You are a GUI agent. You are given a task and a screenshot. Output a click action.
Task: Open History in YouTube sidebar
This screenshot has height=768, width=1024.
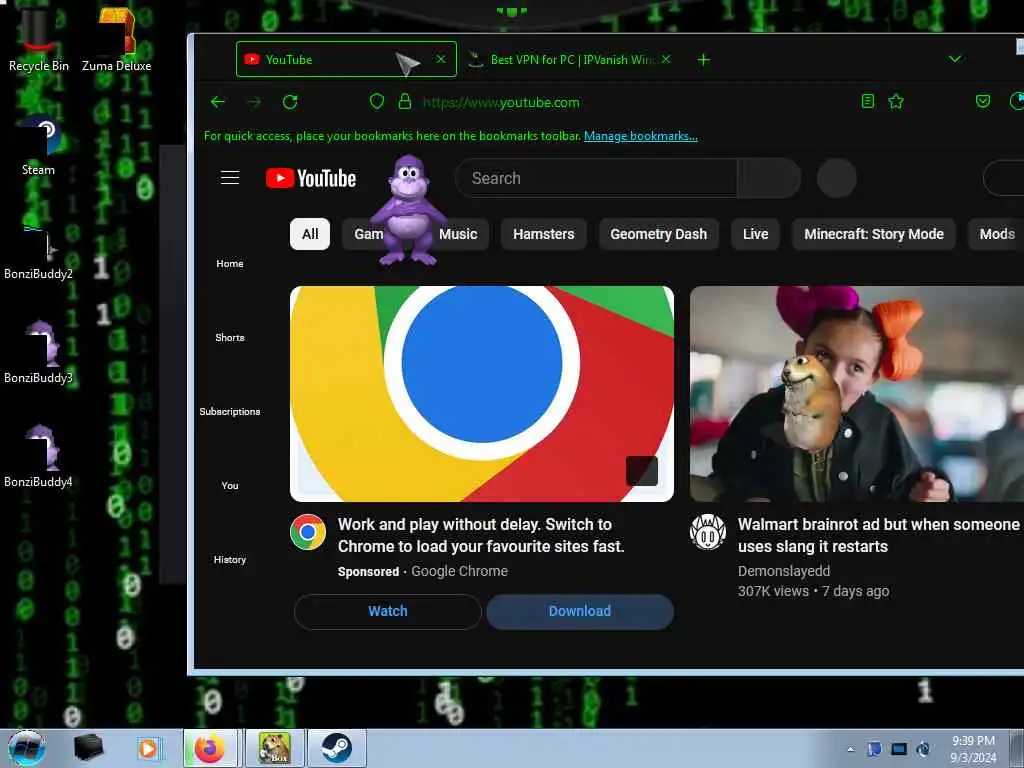(x=230, y=559)
